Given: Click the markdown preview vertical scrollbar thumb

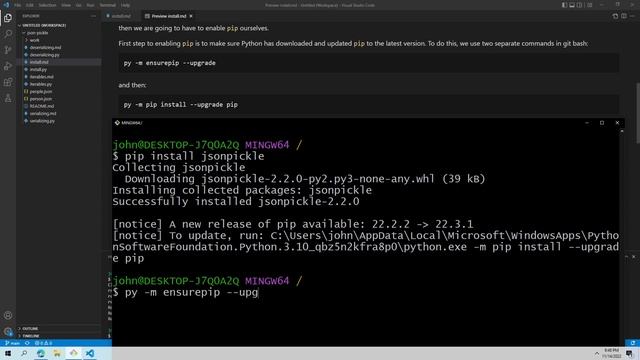Looking at the screenshot, I should (638, 113).
